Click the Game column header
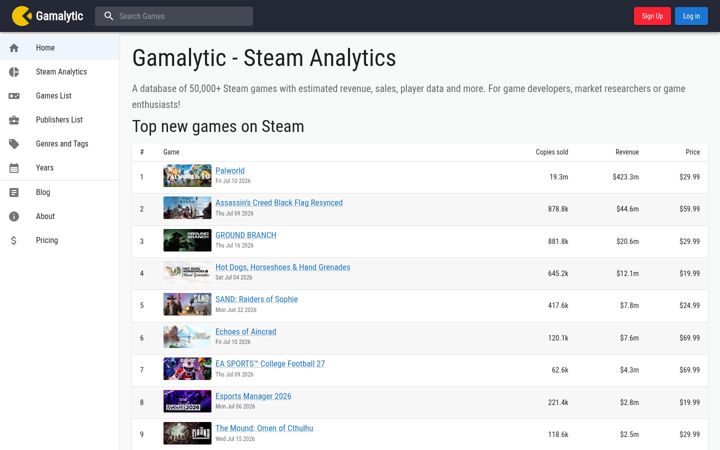Viewport: 720px width, 450px height. coord(171,152)
